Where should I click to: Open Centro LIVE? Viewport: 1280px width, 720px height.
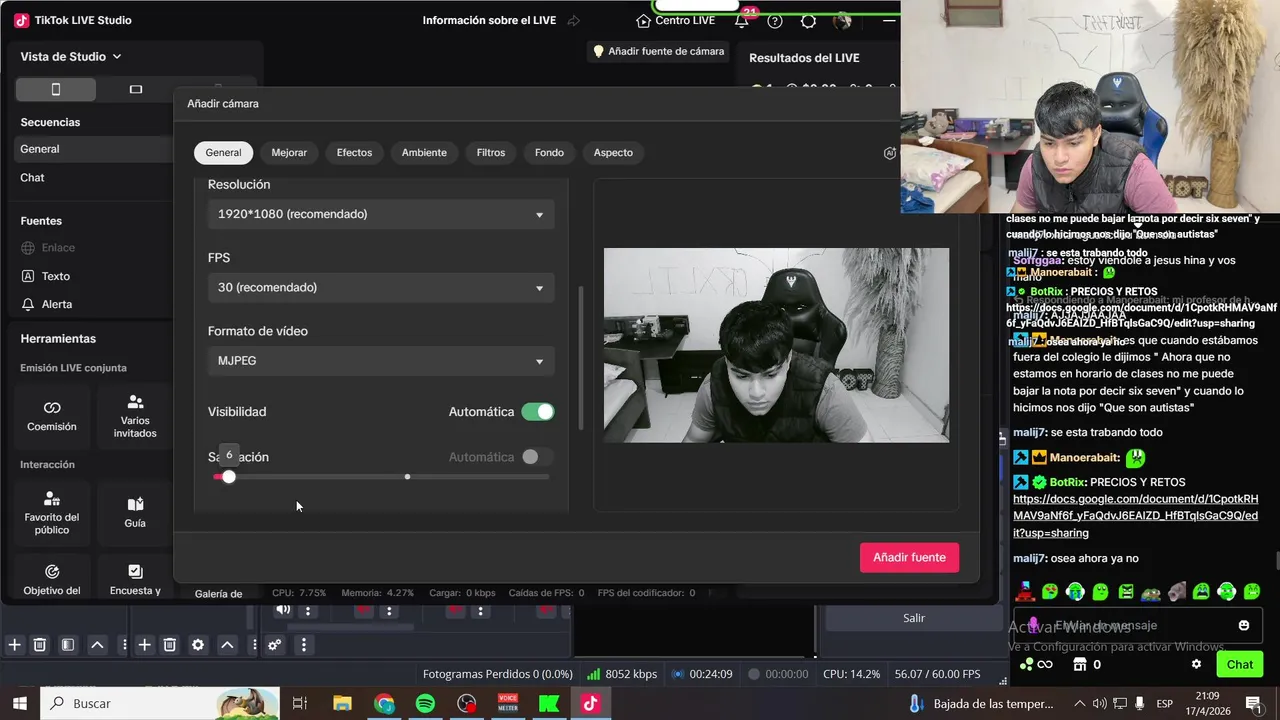[676, 21]
